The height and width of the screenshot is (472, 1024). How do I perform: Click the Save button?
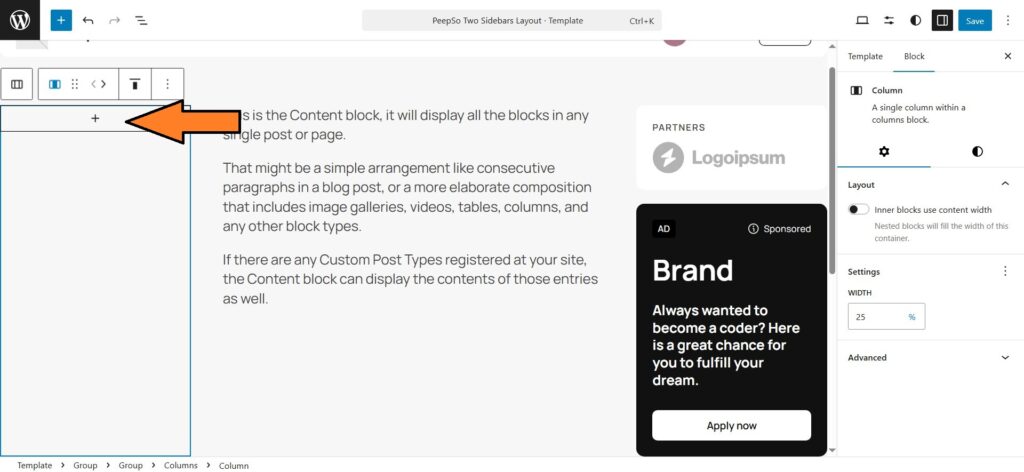[975, 20]
